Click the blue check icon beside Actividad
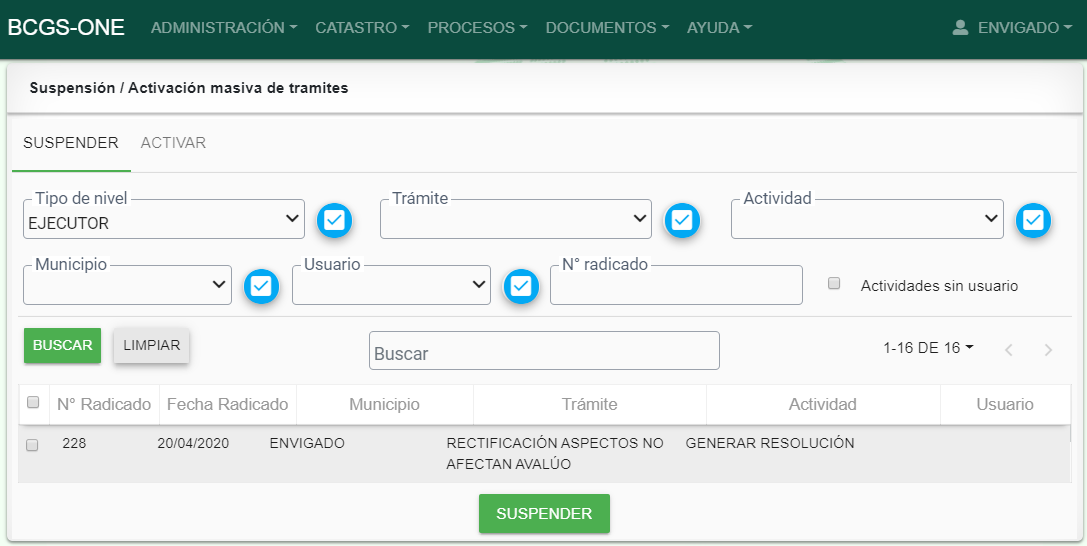This screenshot has height=546, width=1087. coord(1033,220)
